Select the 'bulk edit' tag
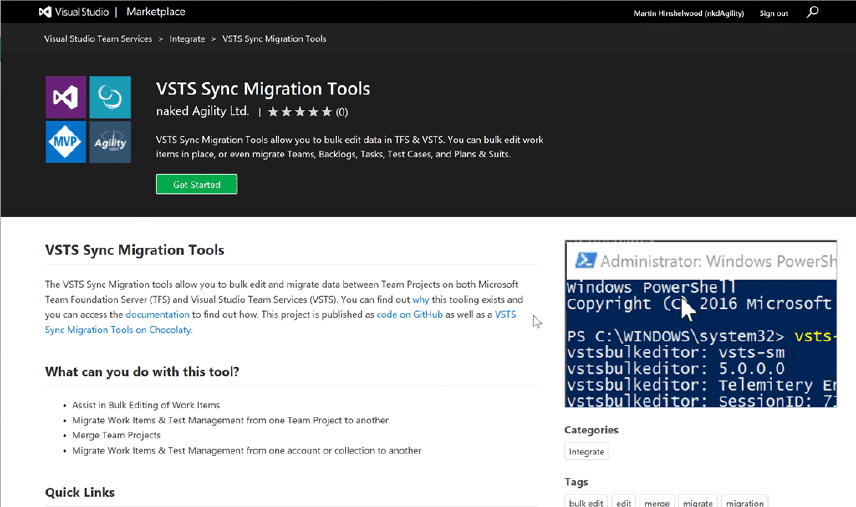Image resolution: width=856 pixels, height=507 pixels. tap(586, 503)
